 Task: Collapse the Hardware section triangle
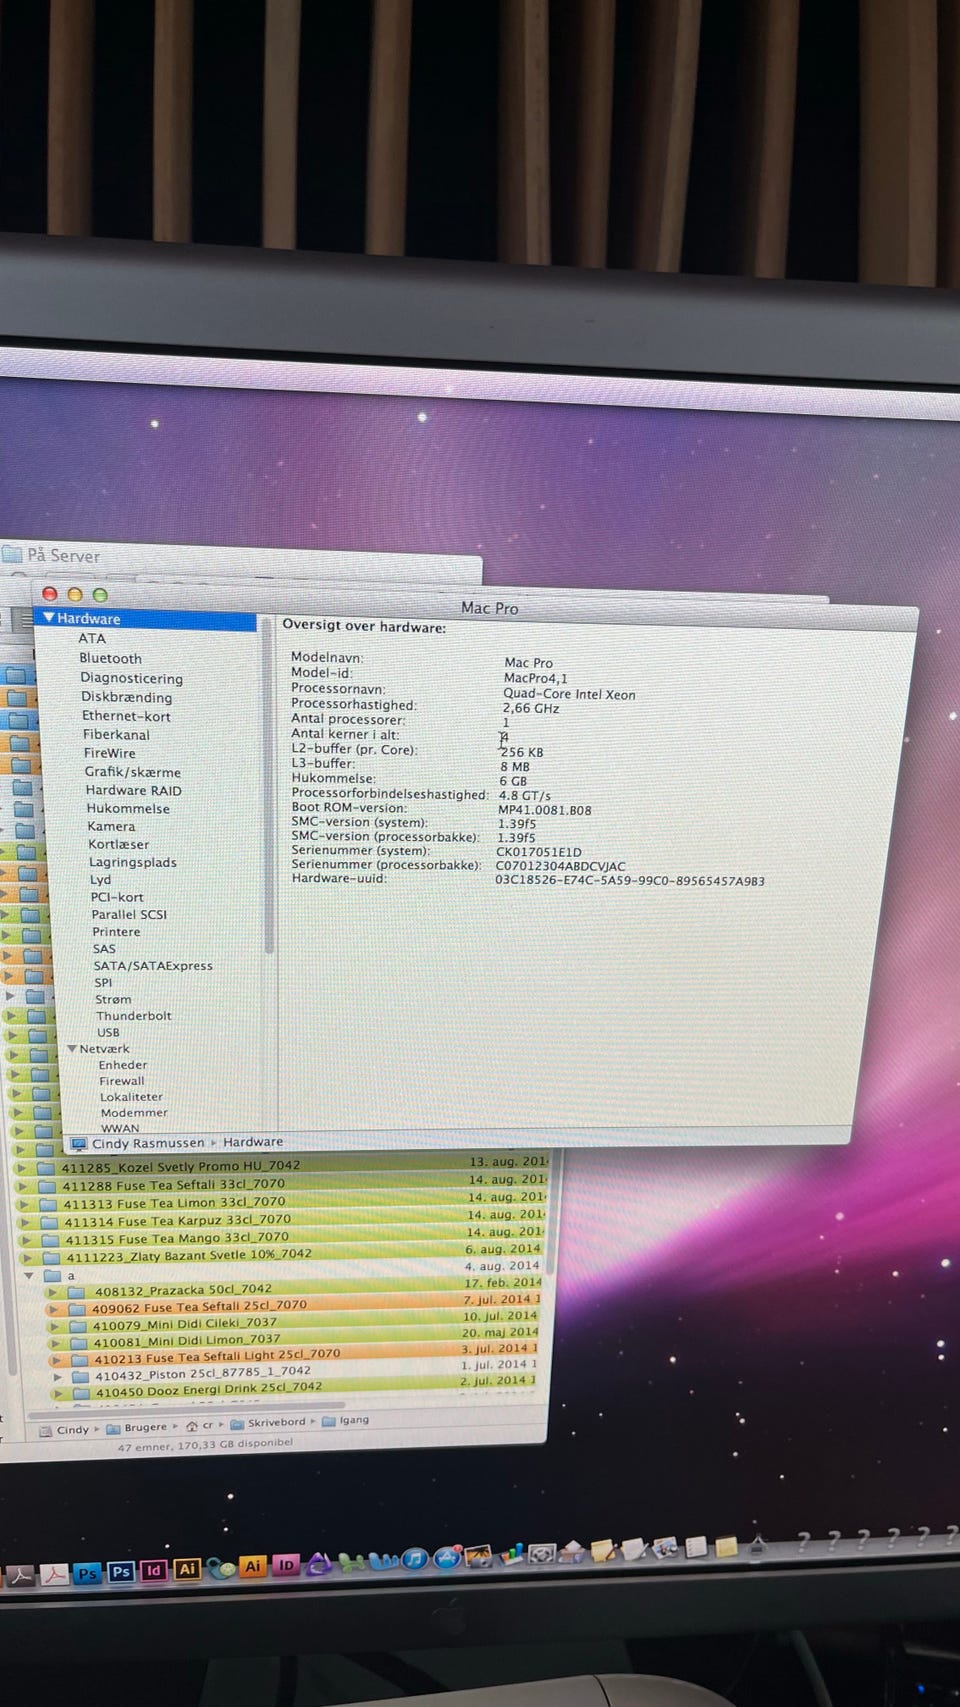pos(48,618)
